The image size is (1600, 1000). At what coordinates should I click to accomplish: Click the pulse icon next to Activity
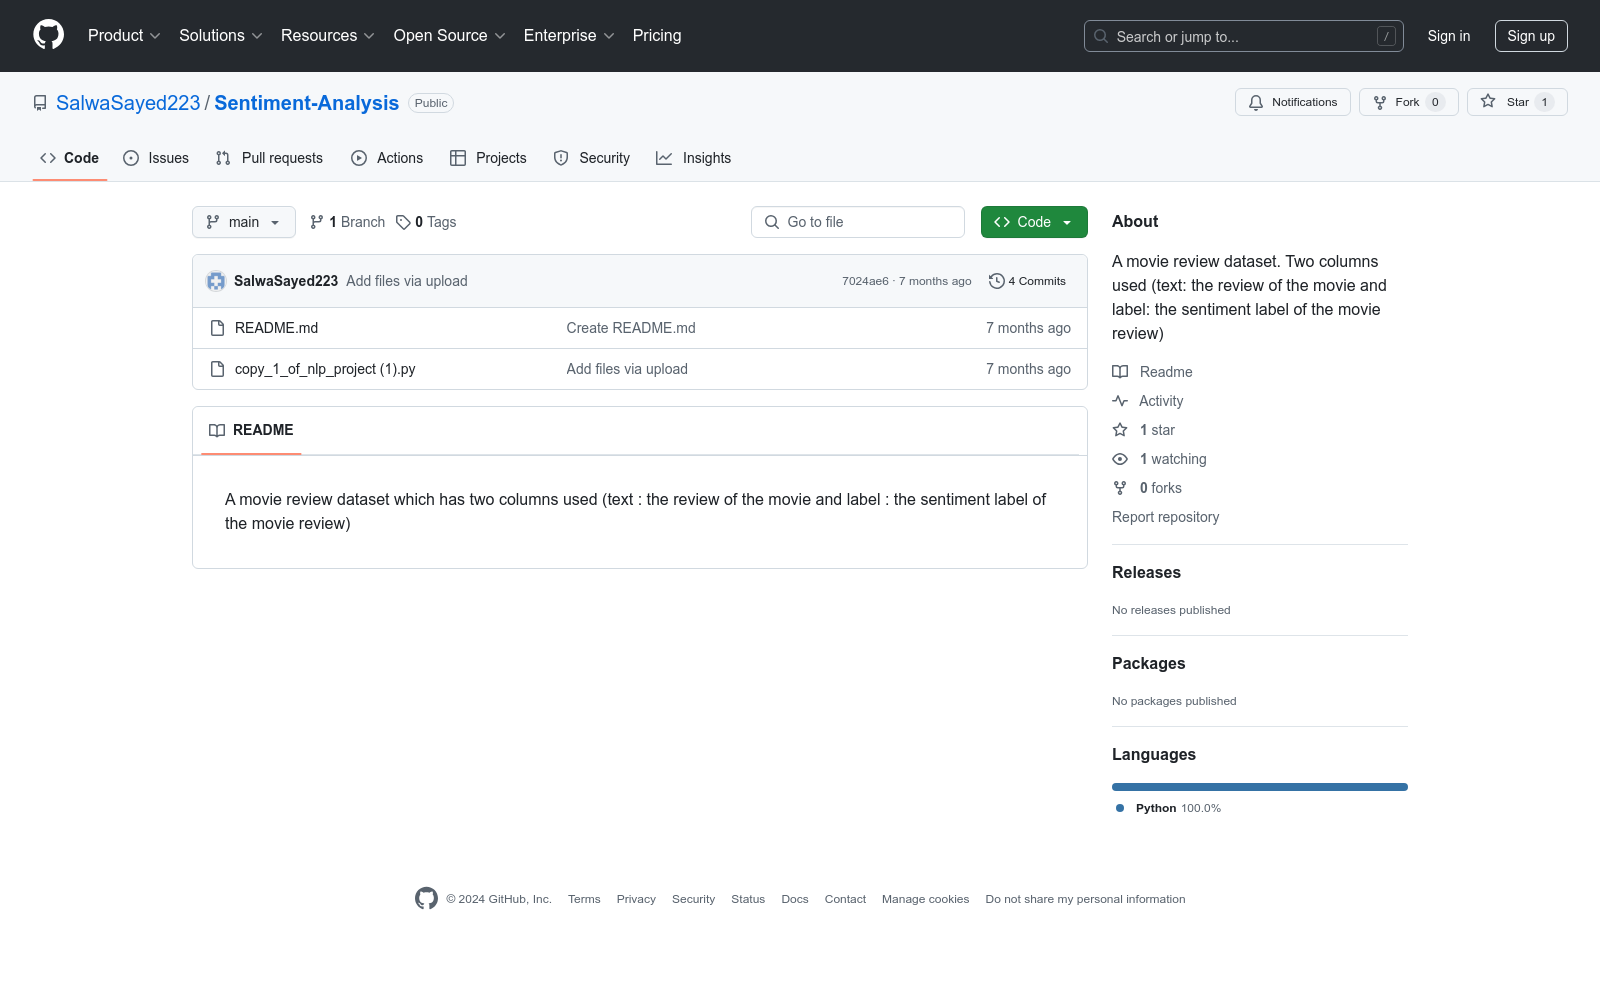click(1120, 401)
